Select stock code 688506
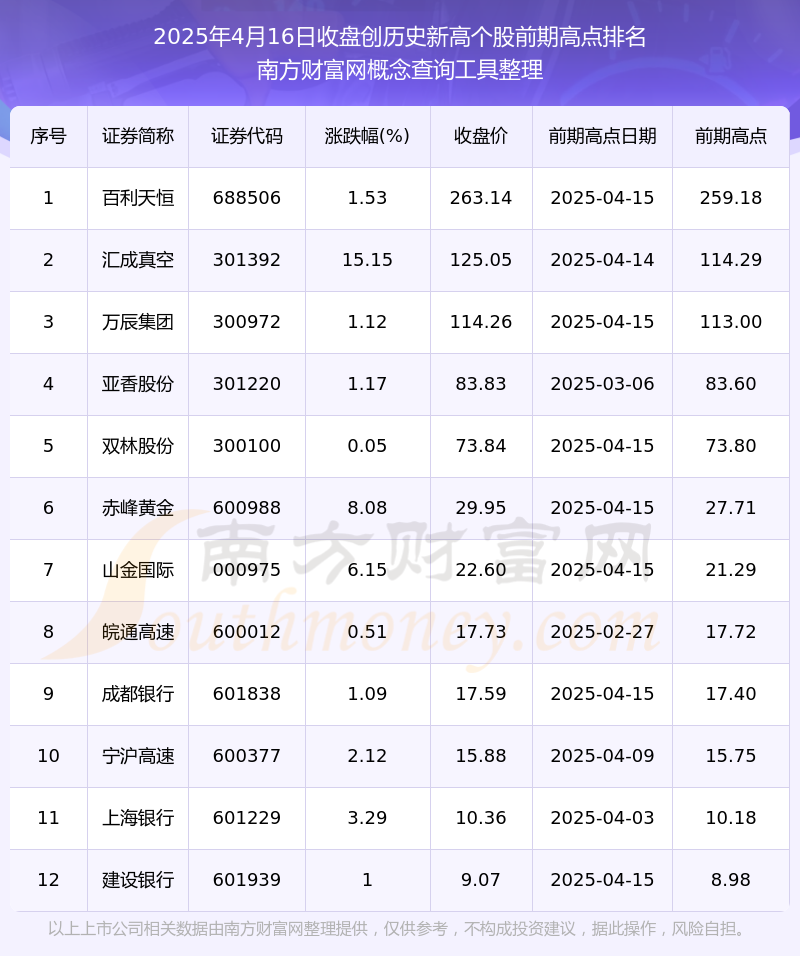Viewport: 800px width, 956px height. 247,198
